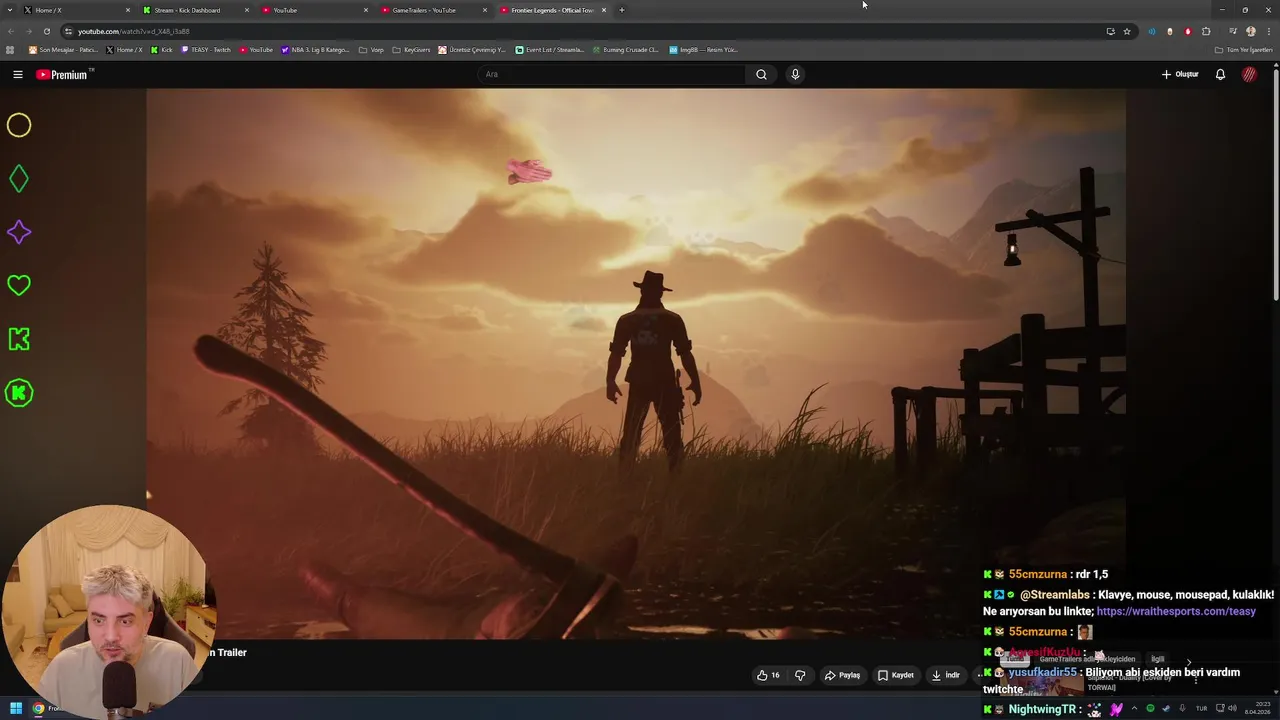Activate voice search microphone icon

[x=795, y=74]
